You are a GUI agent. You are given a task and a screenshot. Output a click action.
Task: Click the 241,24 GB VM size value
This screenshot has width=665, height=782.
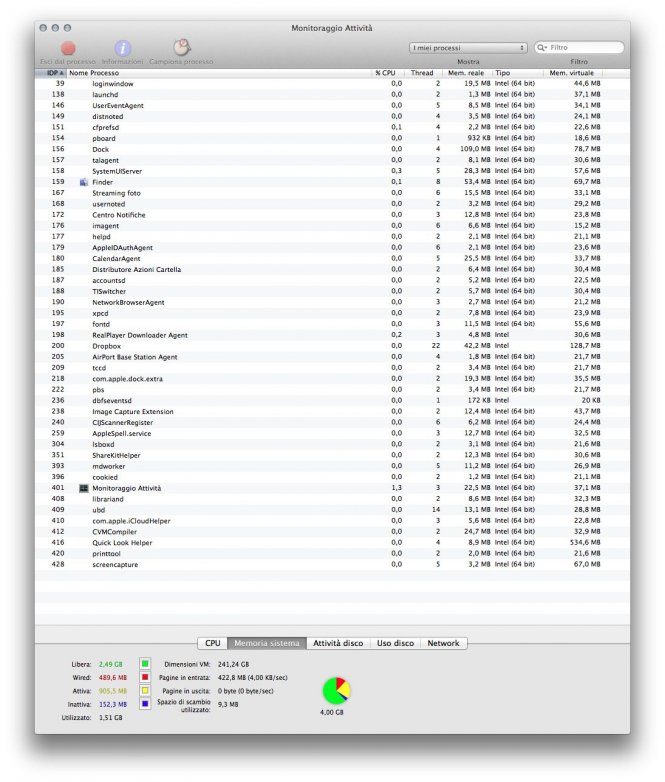tap(233, 665)
